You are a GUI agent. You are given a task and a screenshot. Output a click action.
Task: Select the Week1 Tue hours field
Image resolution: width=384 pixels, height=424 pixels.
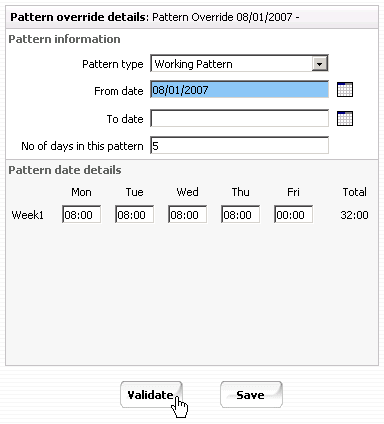click(134, 214)
